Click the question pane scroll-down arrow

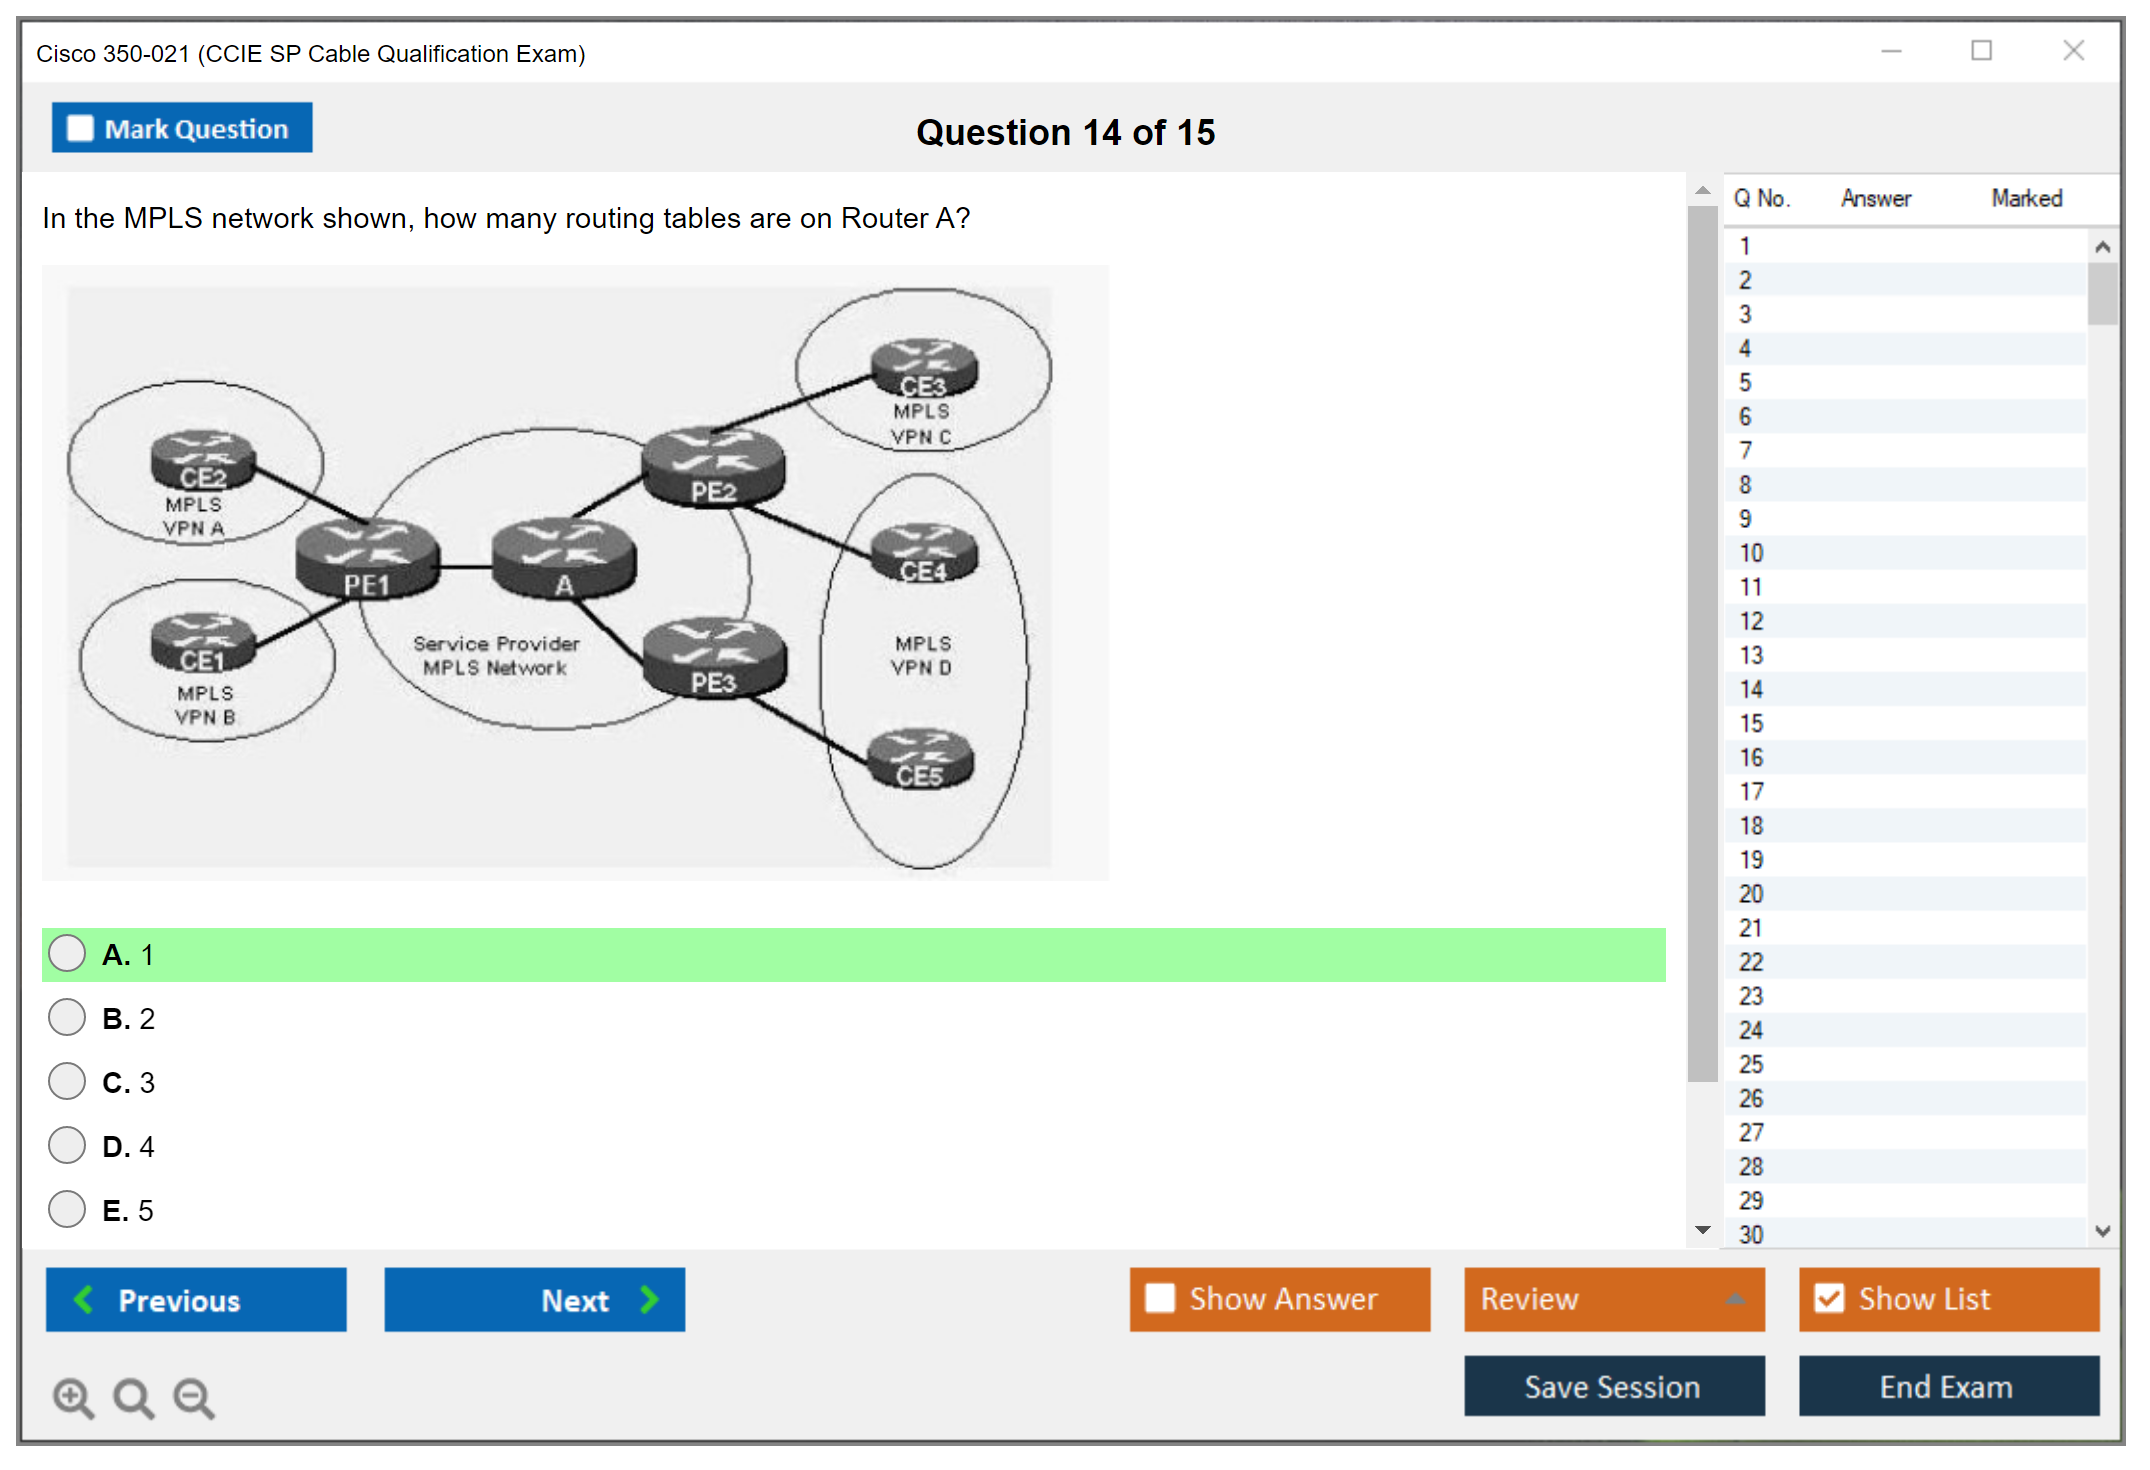pyautogui.click(x=1703, y=1230)
